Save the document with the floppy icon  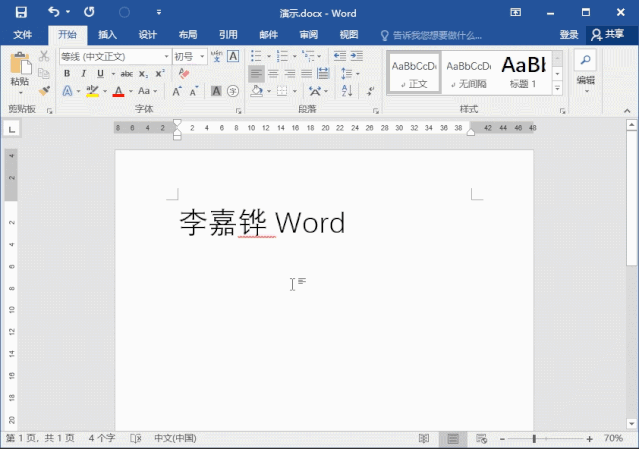21,12
